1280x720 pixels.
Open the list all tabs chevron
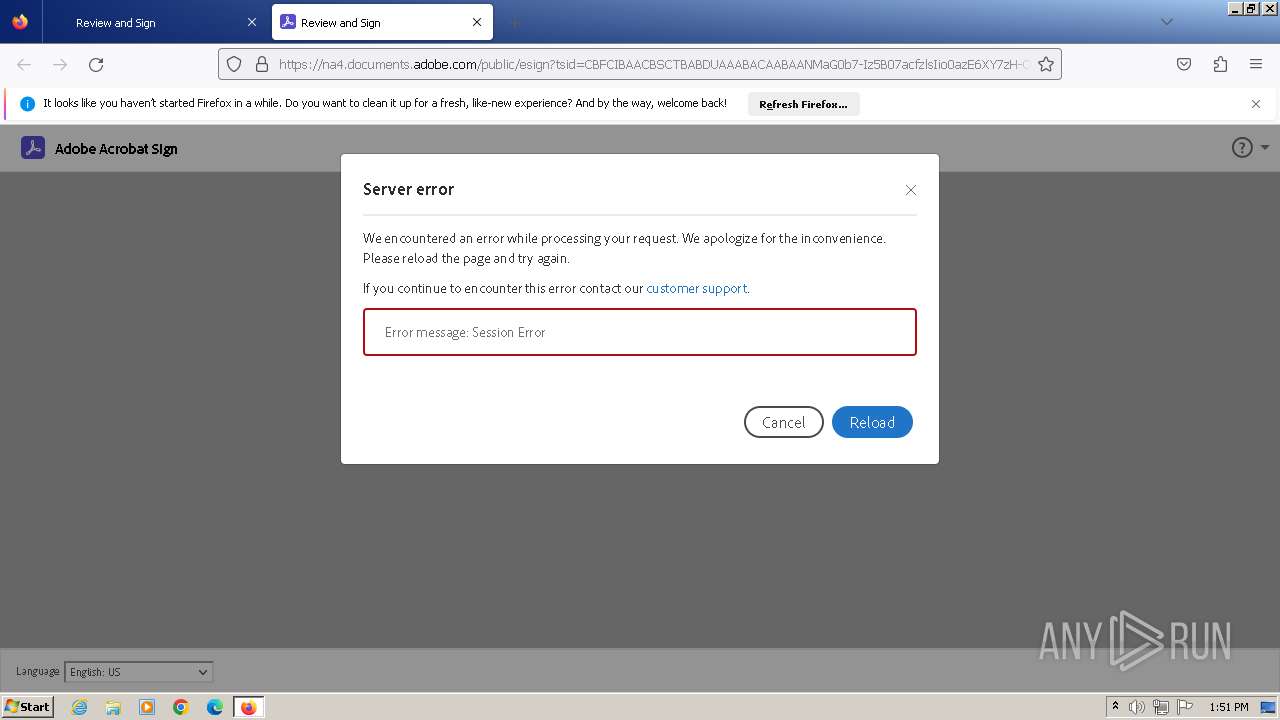click(1166, 22)
